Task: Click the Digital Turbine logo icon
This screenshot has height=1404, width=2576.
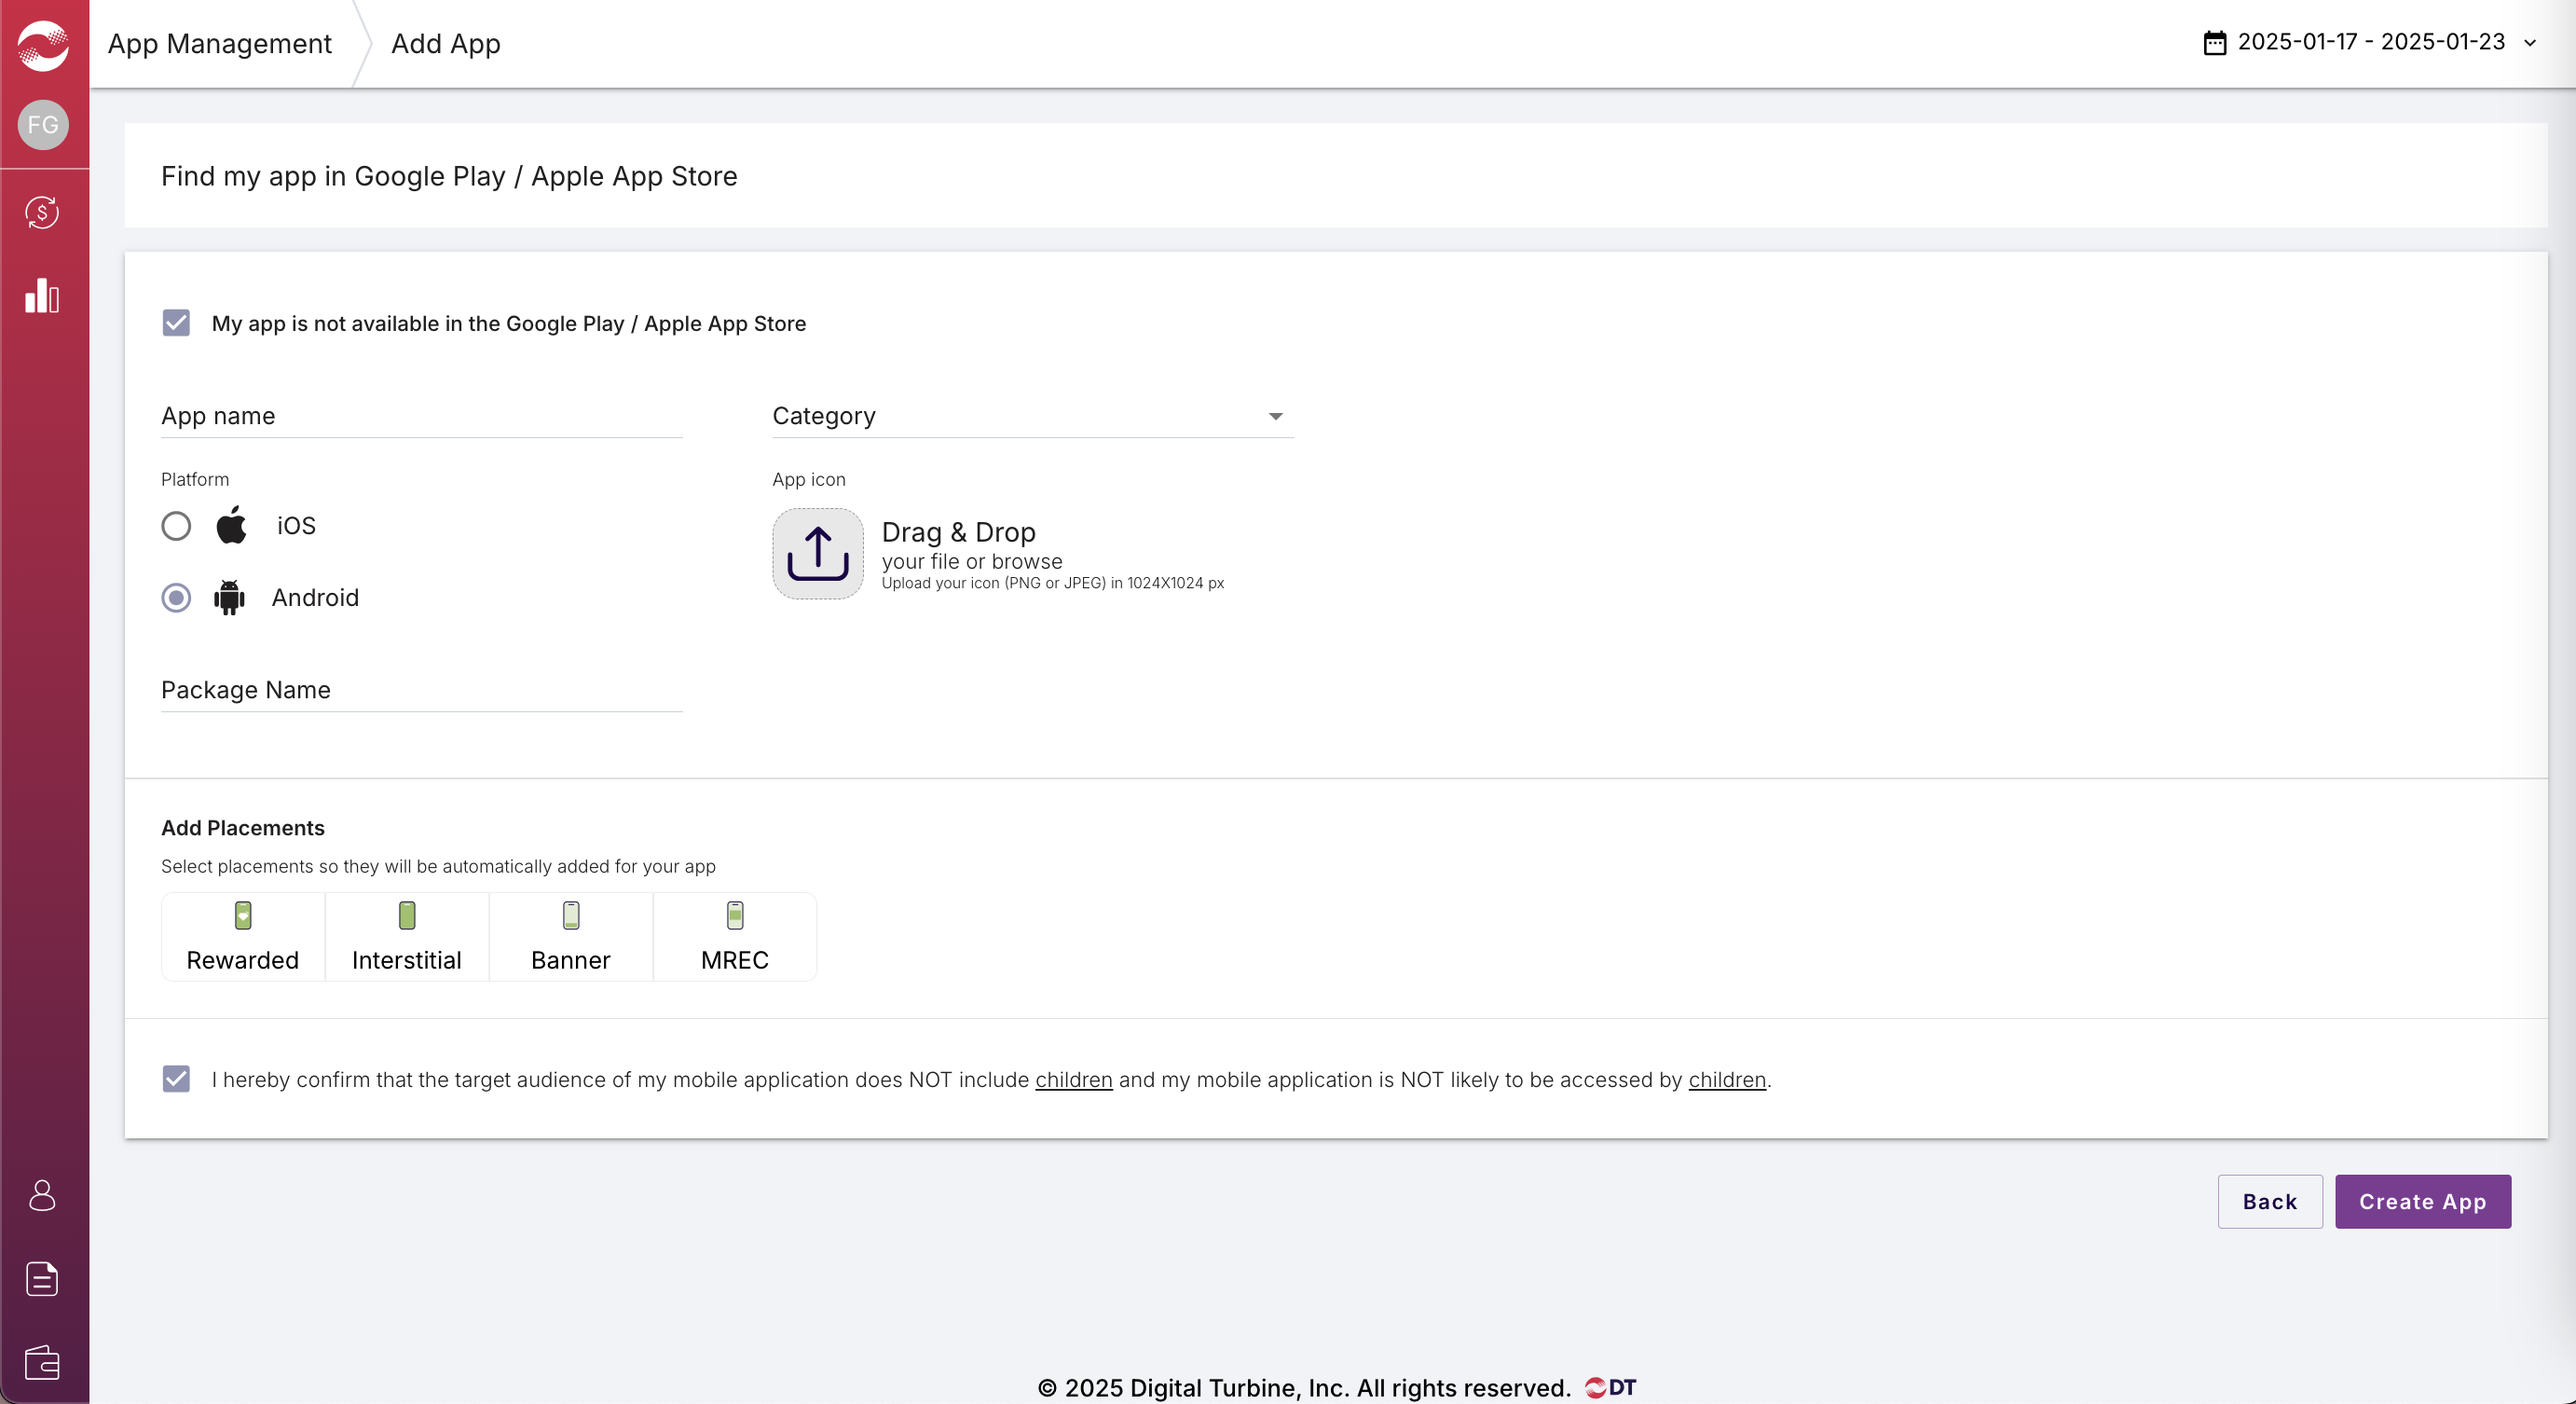Action: pos(43,45)
